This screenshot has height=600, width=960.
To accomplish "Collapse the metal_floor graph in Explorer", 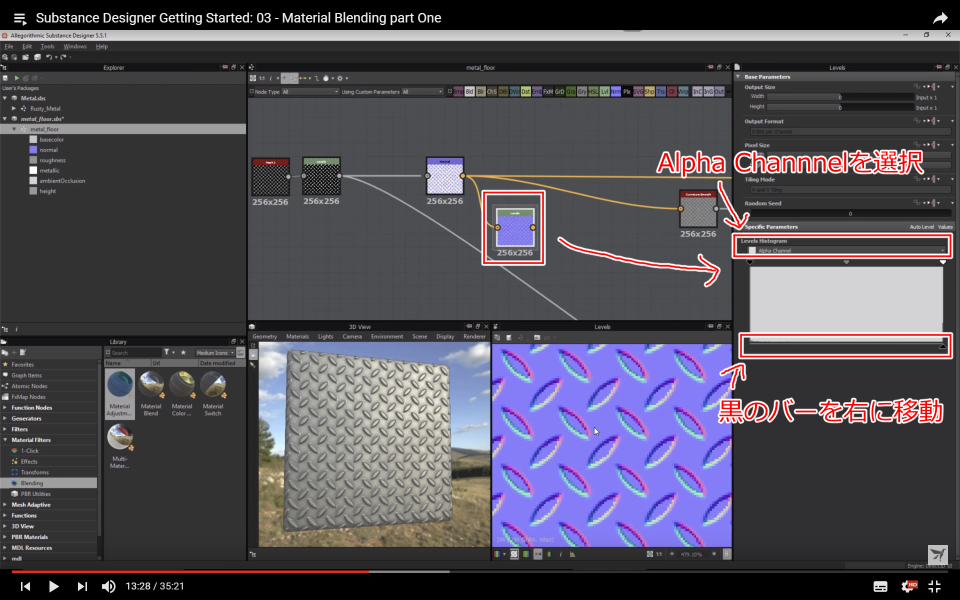I will pyautogui.click(x=14, y=129).
